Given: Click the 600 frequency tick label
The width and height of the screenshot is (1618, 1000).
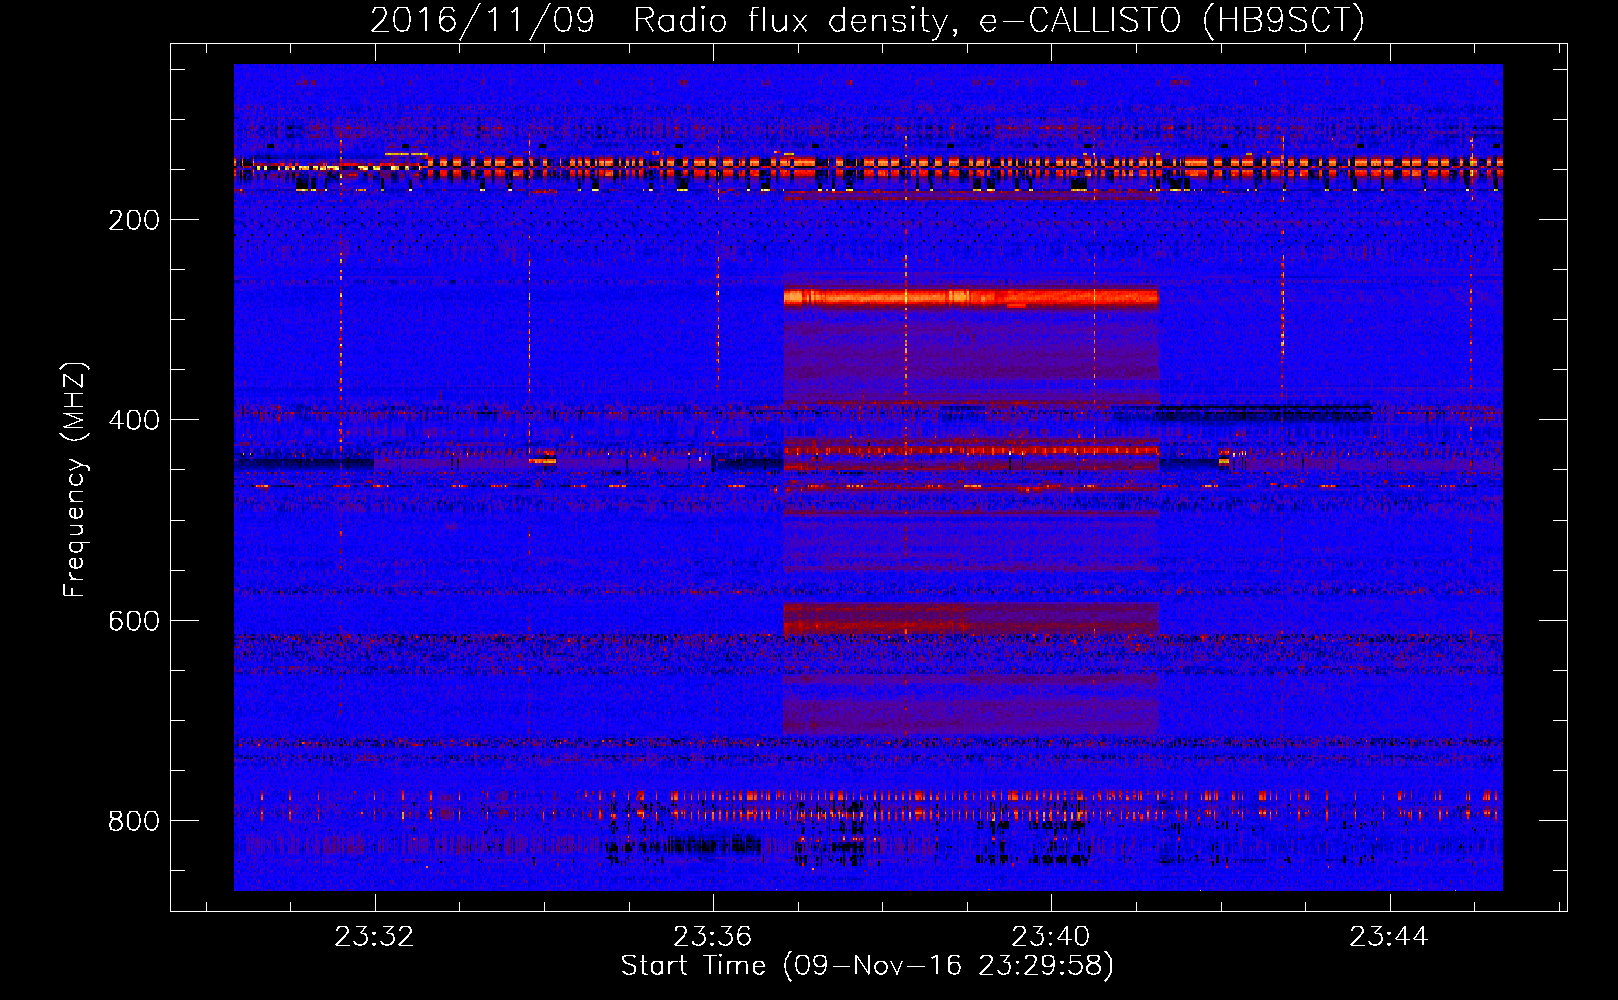Looking at the screenshot, I should [x=134, y=621].
